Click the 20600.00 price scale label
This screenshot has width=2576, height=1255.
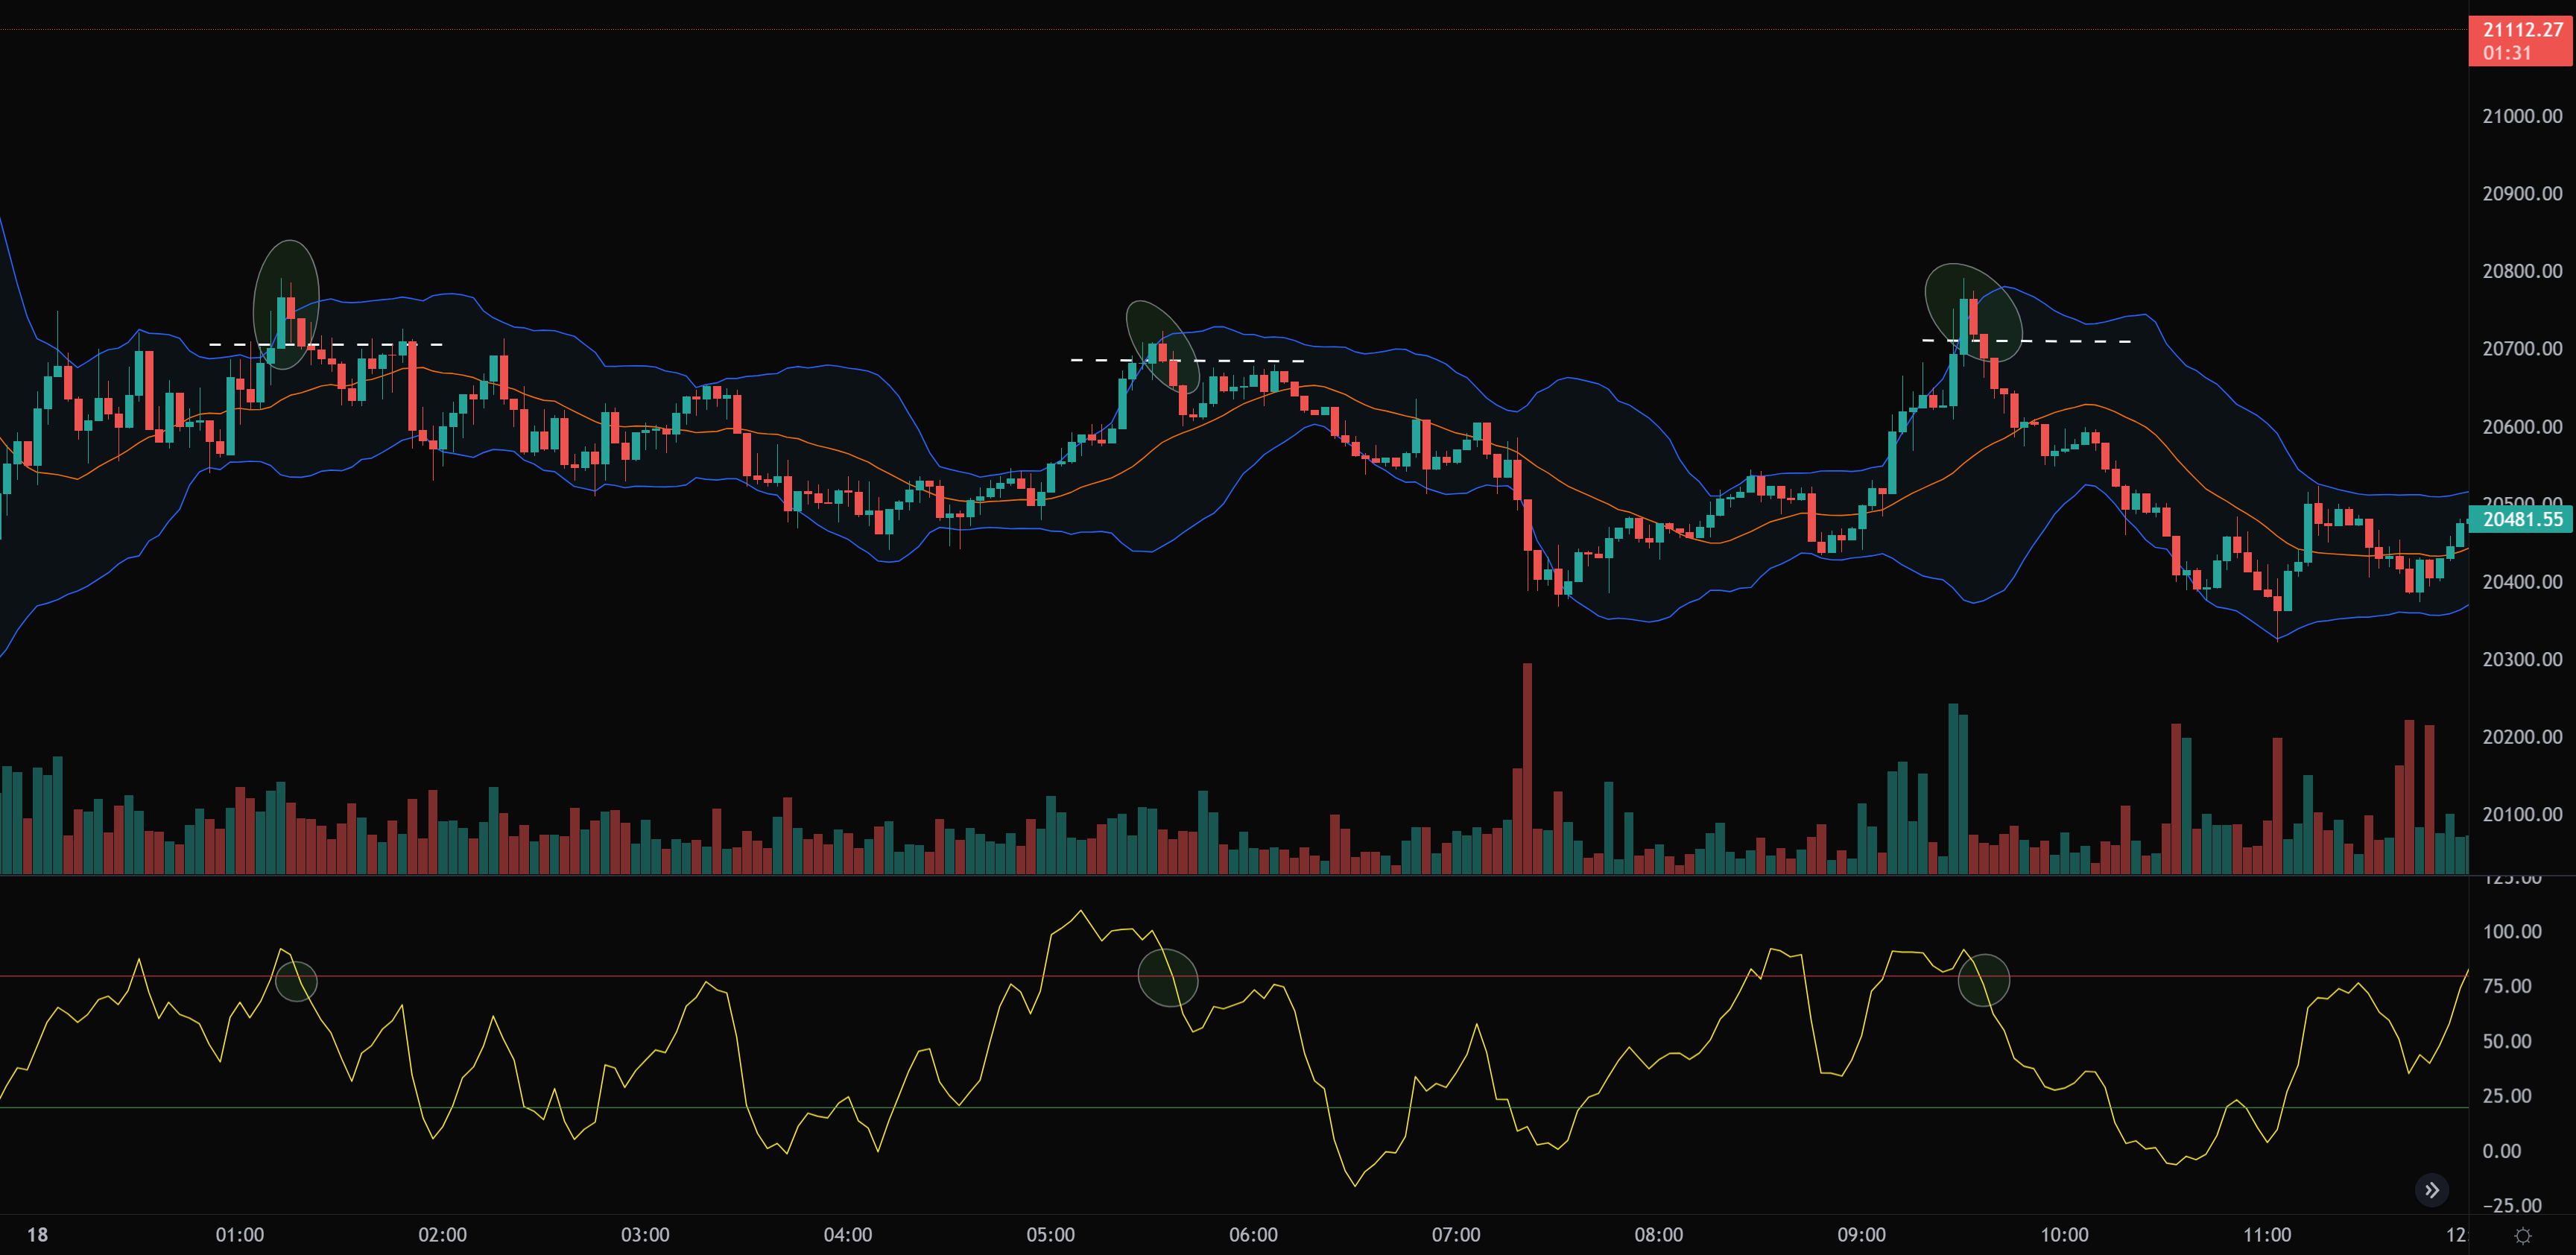(x=2522, y=427)
